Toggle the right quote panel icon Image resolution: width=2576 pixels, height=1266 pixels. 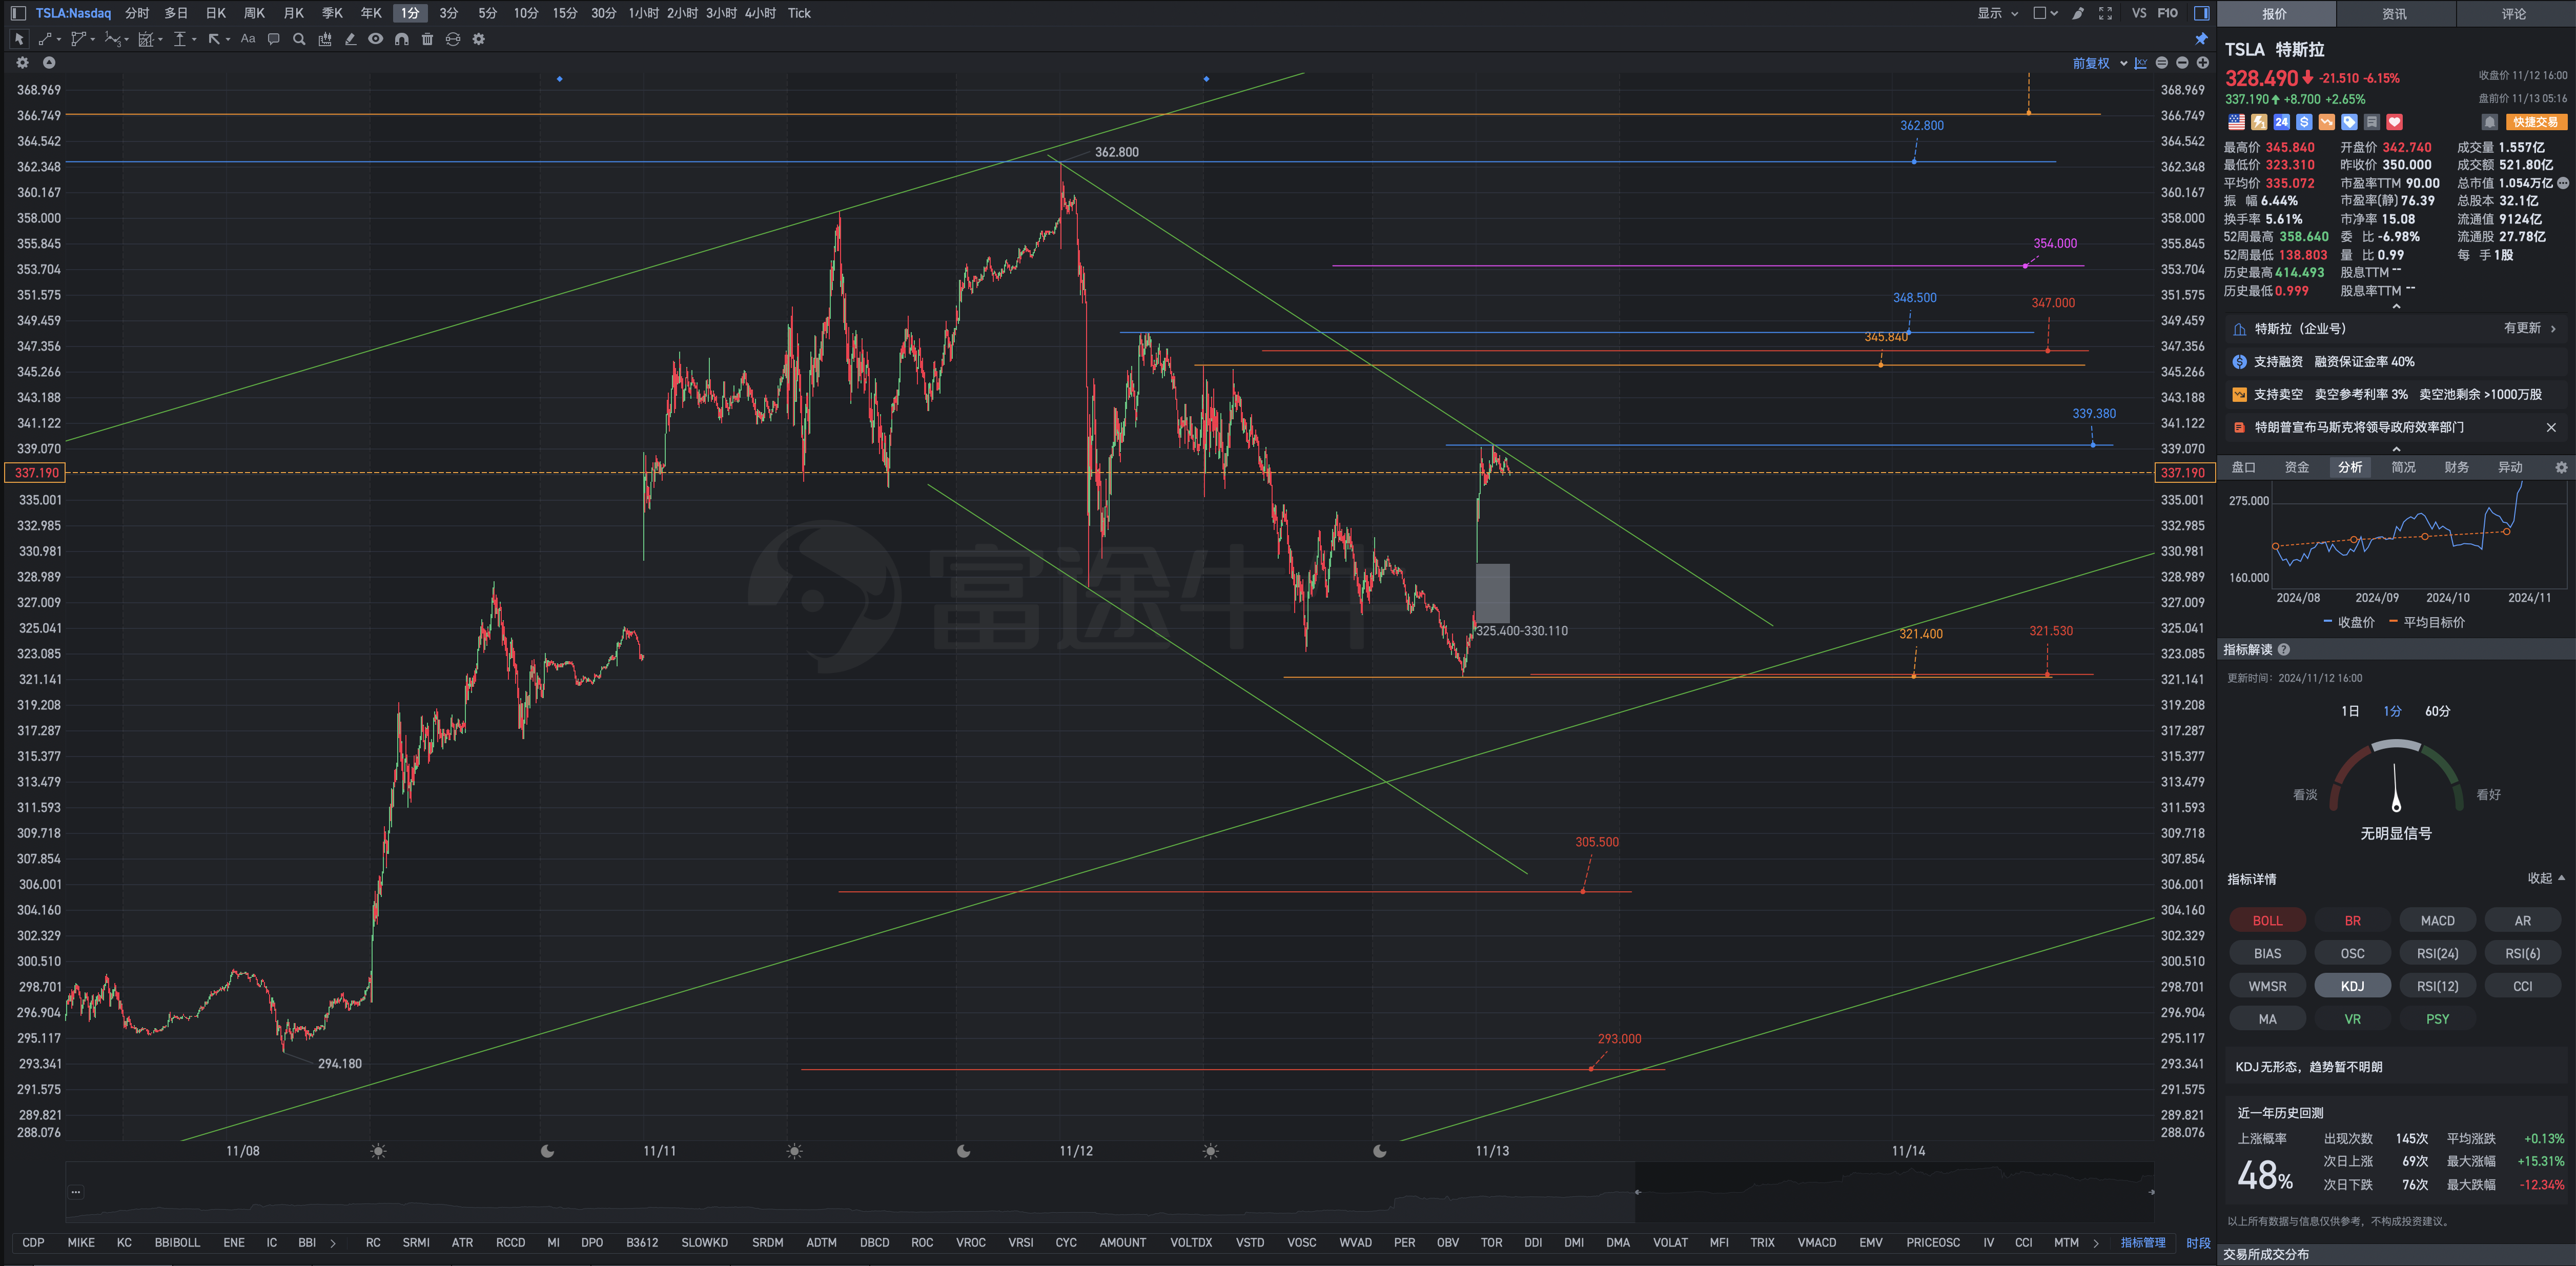pyautogui.click(x=2201, y=13)
